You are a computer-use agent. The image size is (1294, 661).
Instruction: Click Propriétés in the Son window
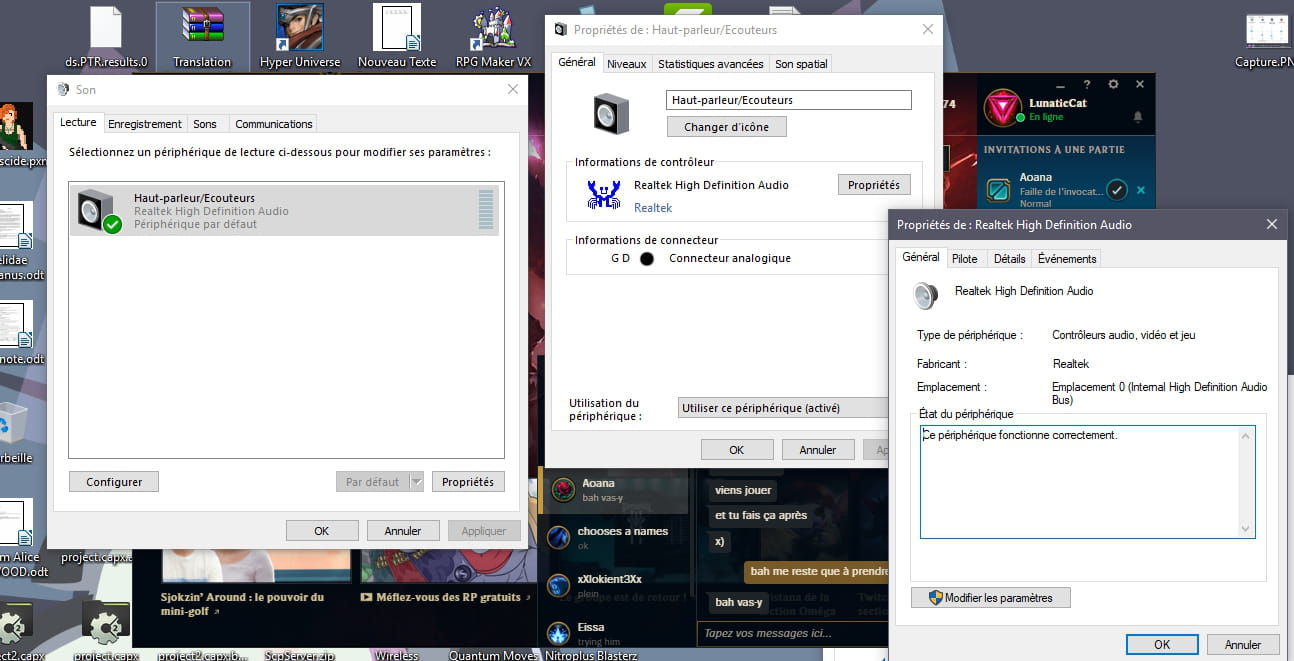tap(468, 482)
